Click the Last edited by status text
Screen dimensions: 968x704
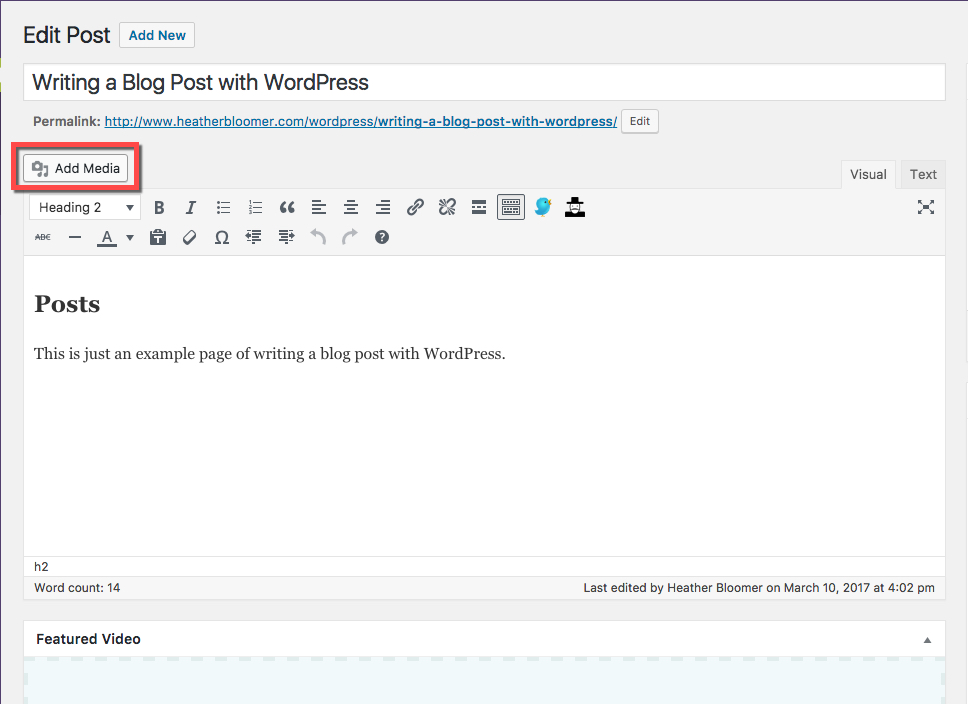[x=759, y=588]
